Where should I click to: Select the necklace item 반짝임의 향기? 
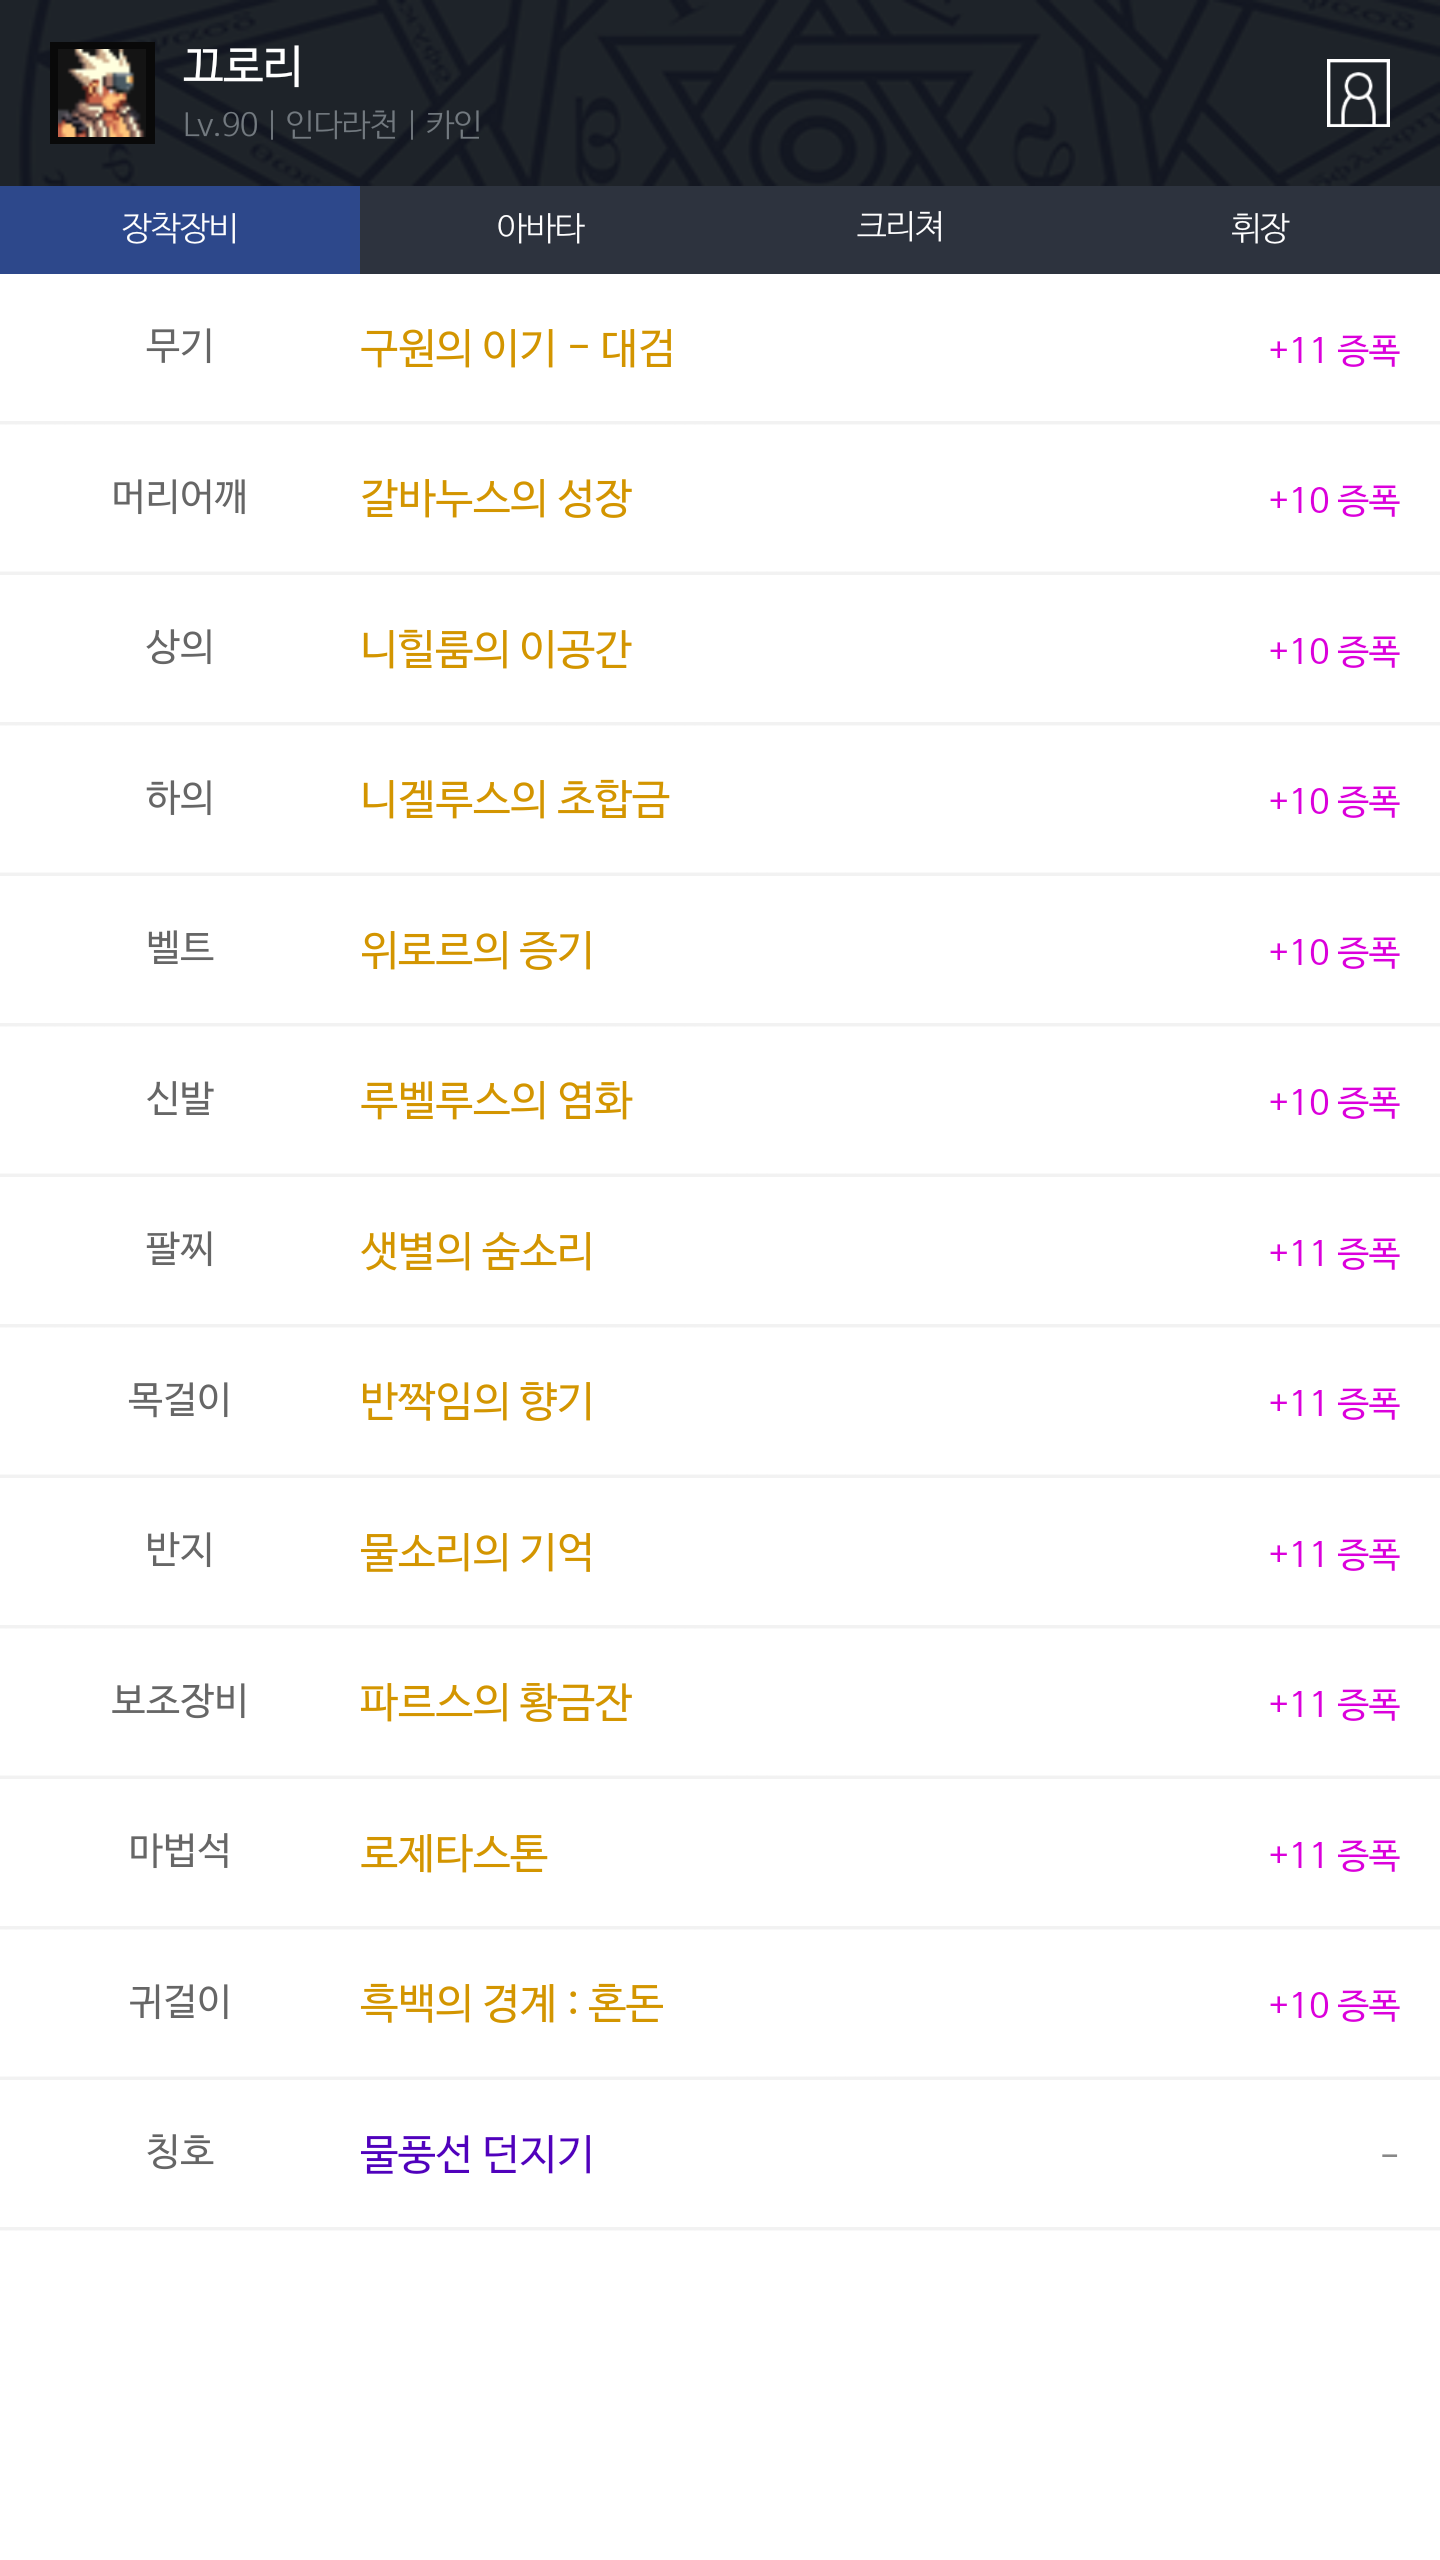(x=477, y=1402)
